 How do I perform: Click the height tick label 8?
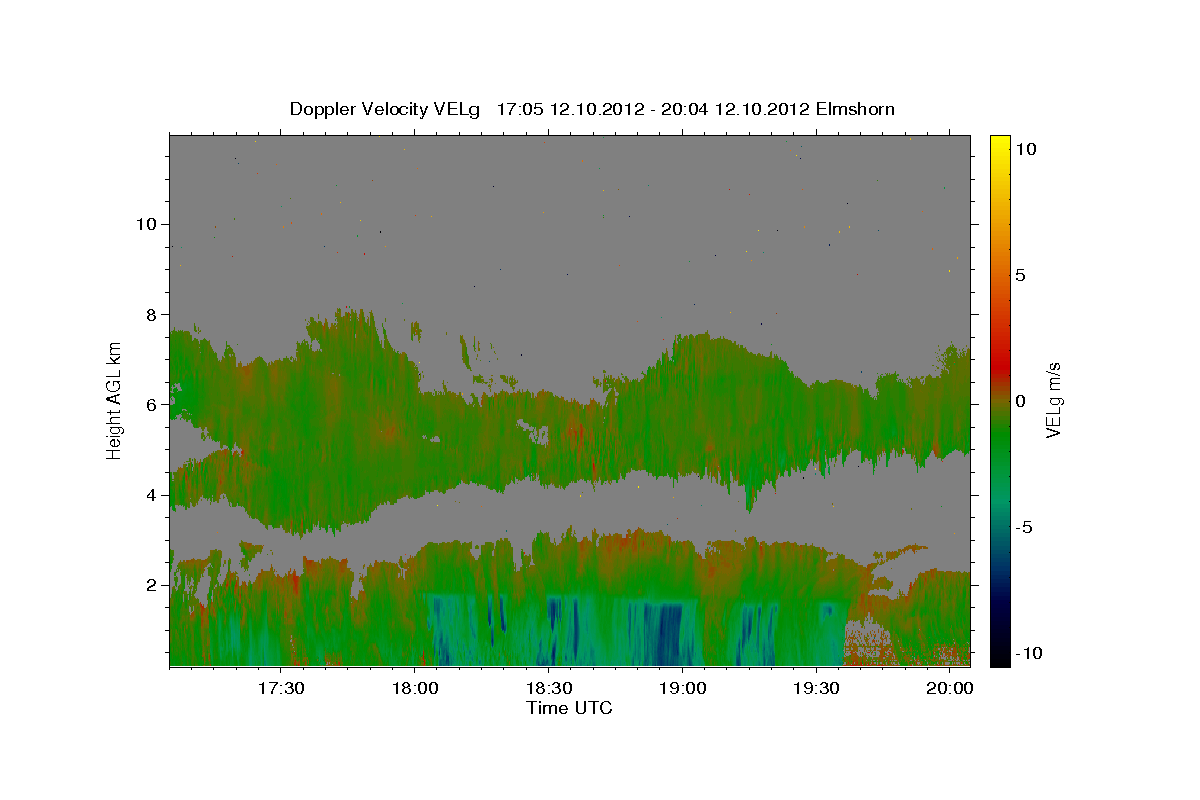pyautogui.click(x=152, y=315)
